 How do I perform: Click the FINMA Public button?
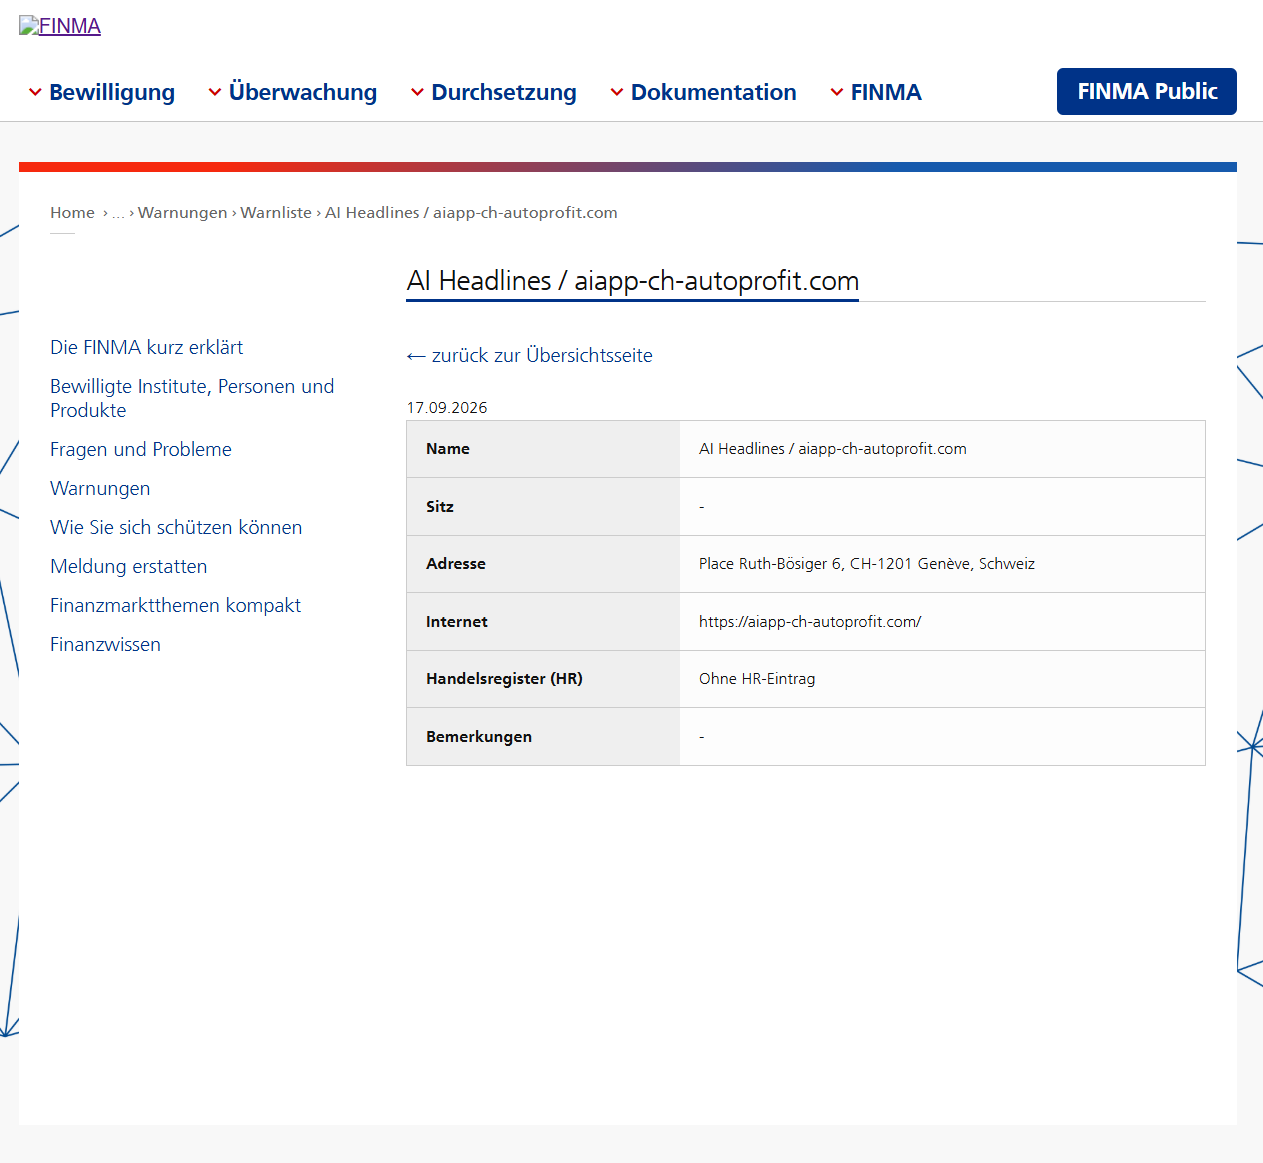click(x=1147, y=91)
